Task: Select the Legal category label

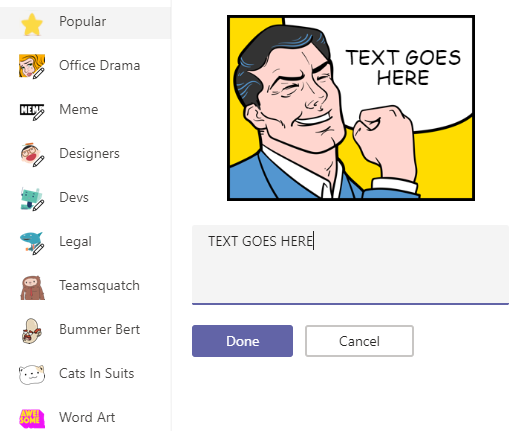Action: [75, 241]
